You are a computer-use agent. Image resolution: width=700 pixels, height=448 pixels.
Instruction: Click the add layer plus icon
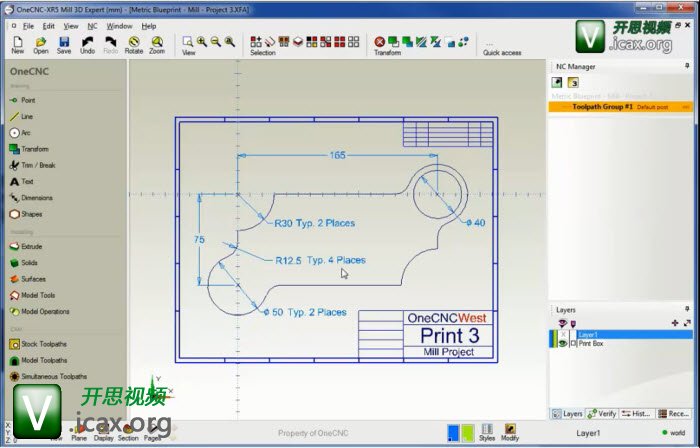675,323
